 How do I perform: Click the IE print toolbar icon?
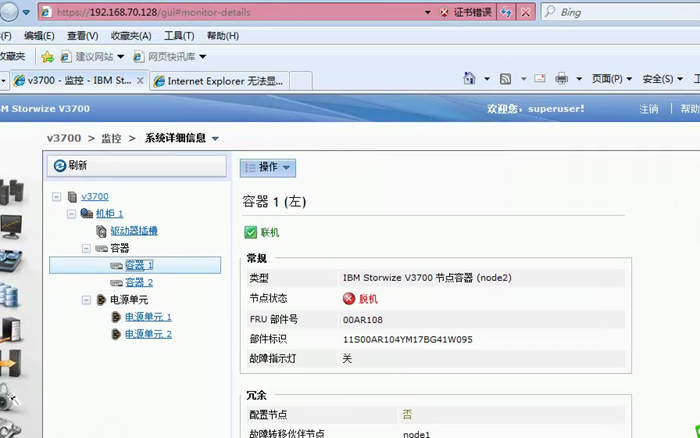pos(562,79)
